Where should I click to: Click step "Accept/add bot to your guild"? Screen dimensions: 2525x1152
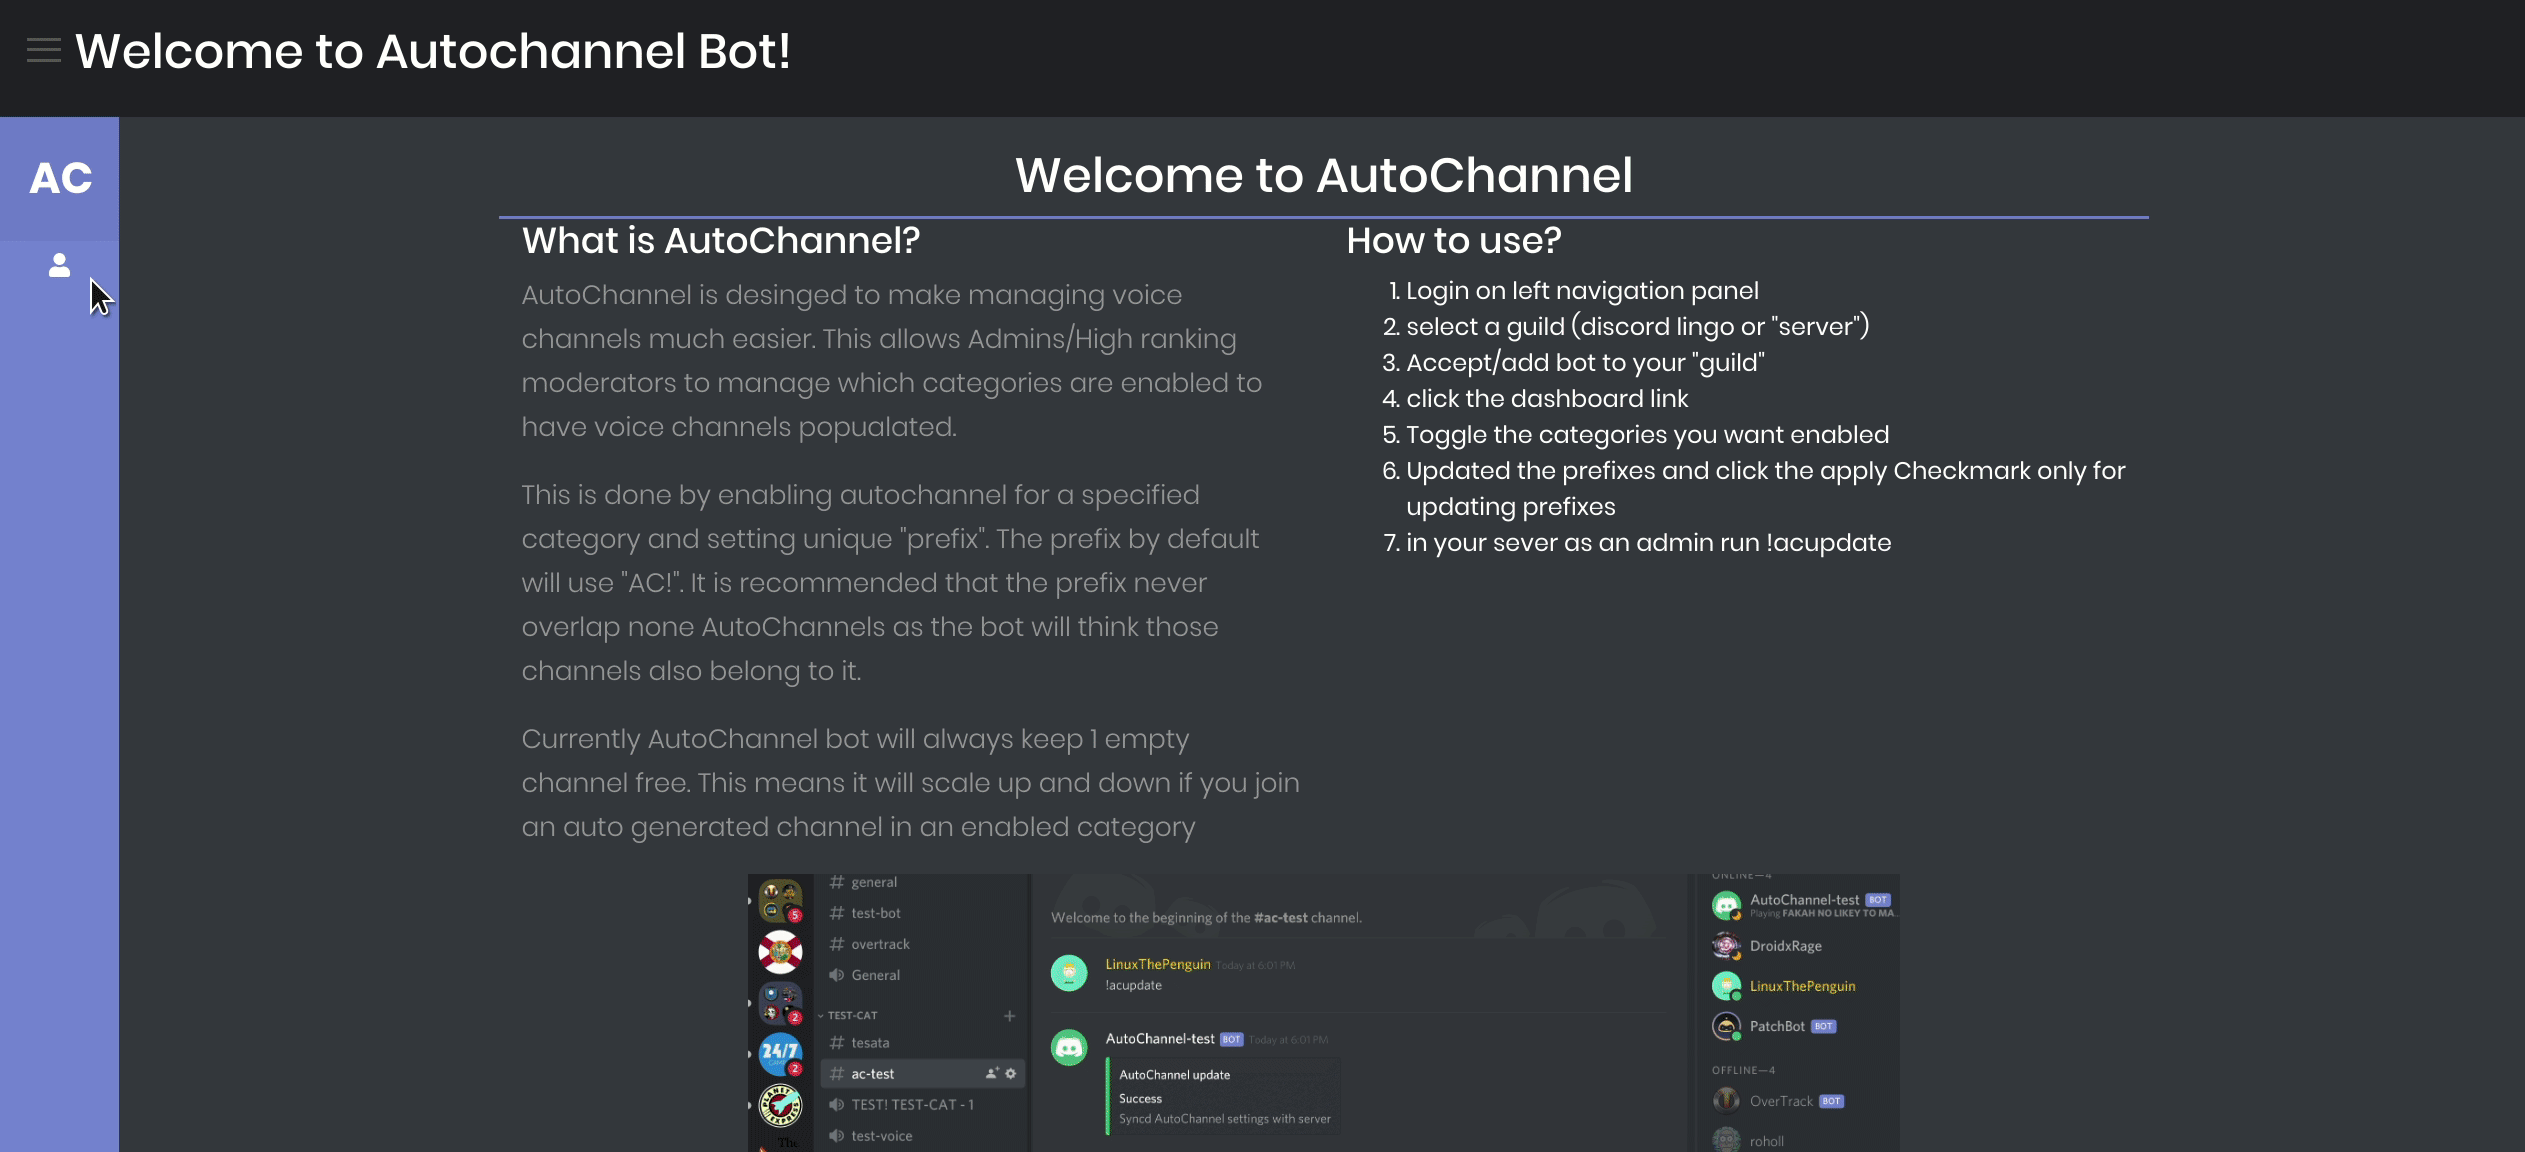(x=1585, y=362)
